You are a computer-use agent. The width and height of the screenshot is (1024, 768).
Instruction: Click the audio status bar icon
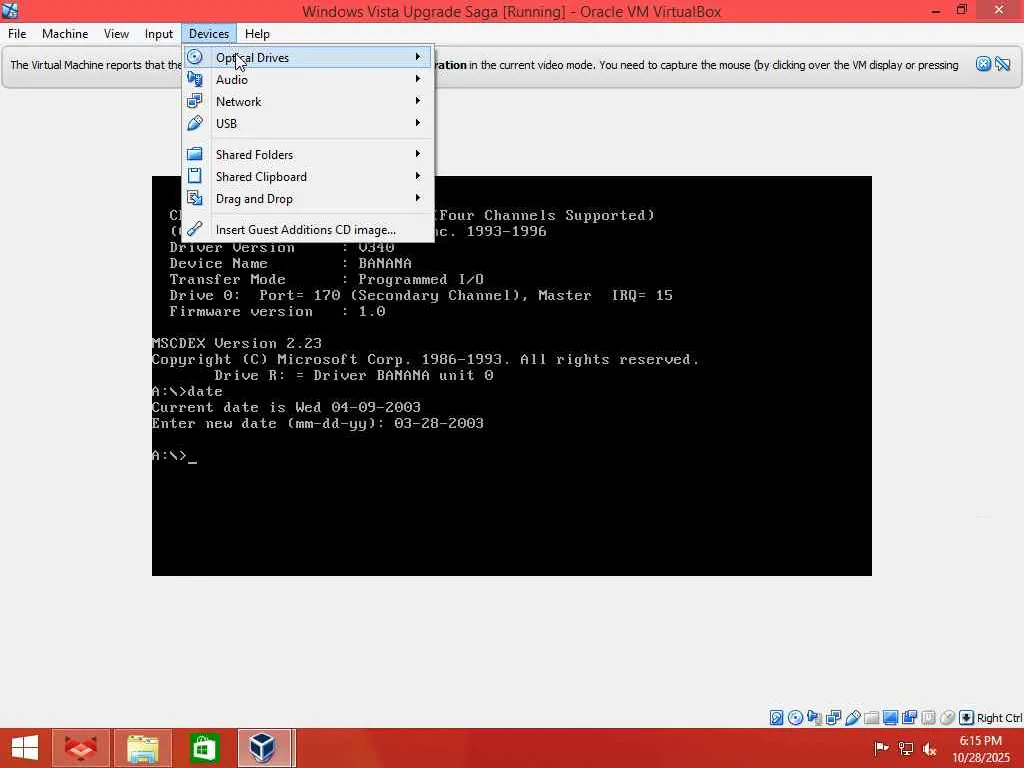click(x=814, y=718)
